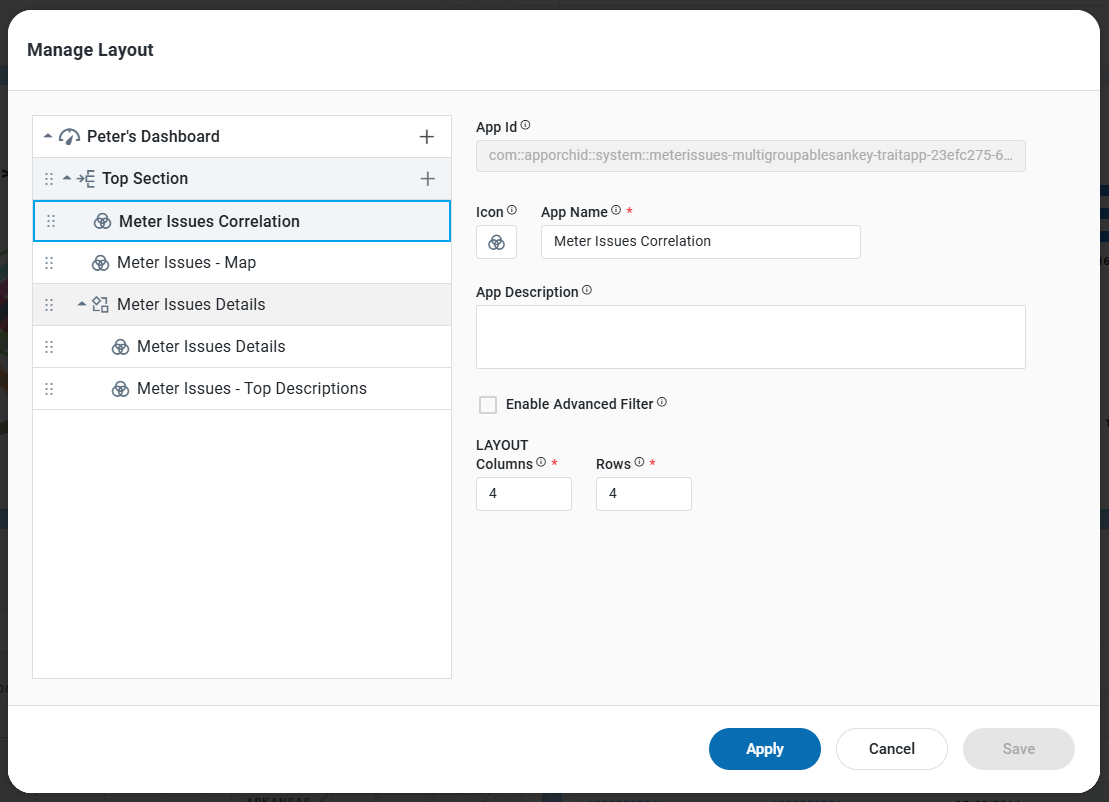This screenshot has width=1109, height=802.
Task: Click the info icon next to App Description
Action: [587, 291]
